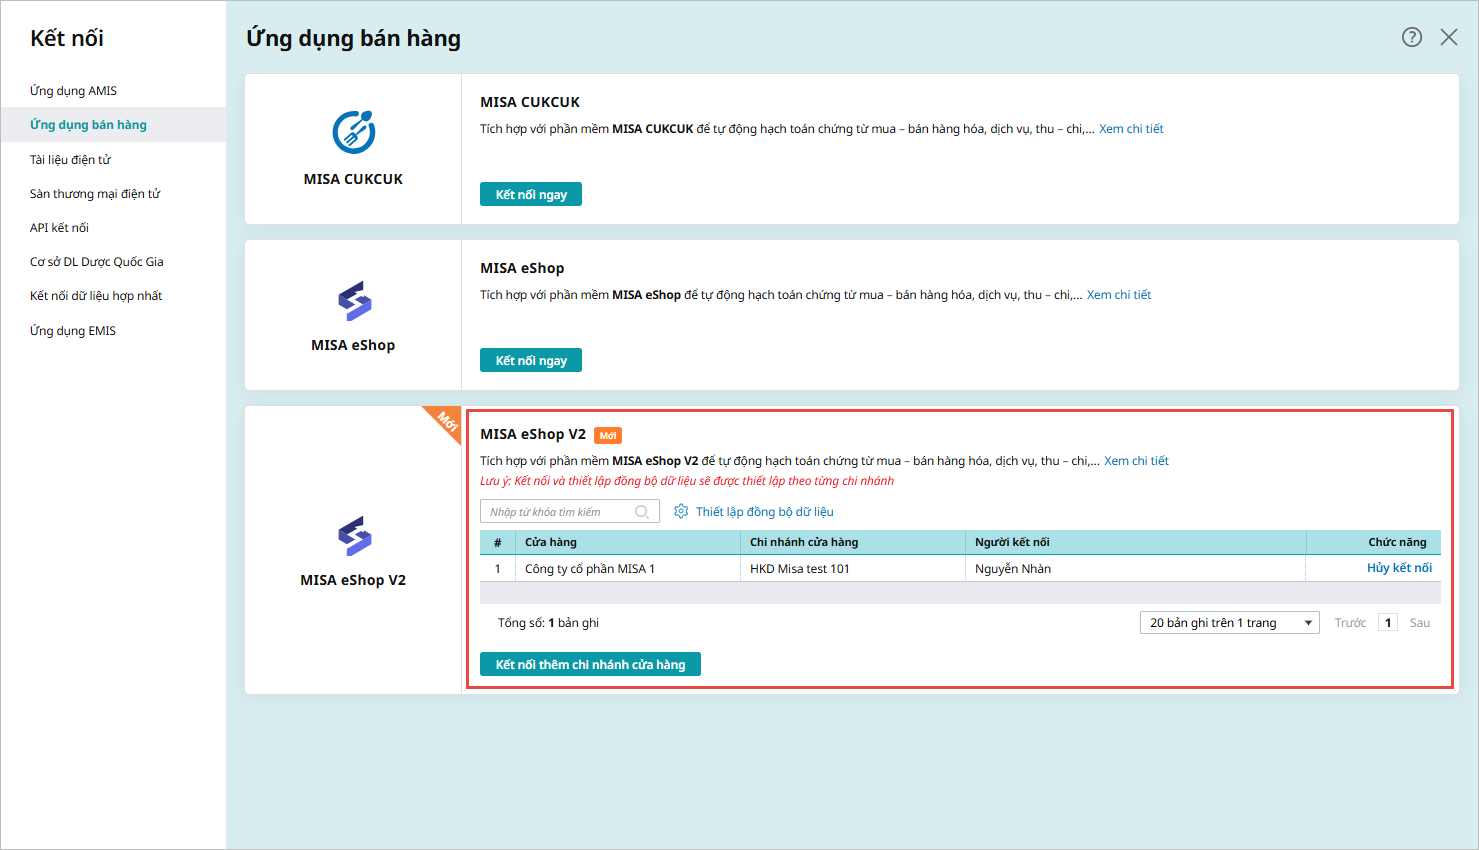Click the MISA CUKCUK logo icon
Screen dimensions: 1479x850
click(353, 132)
